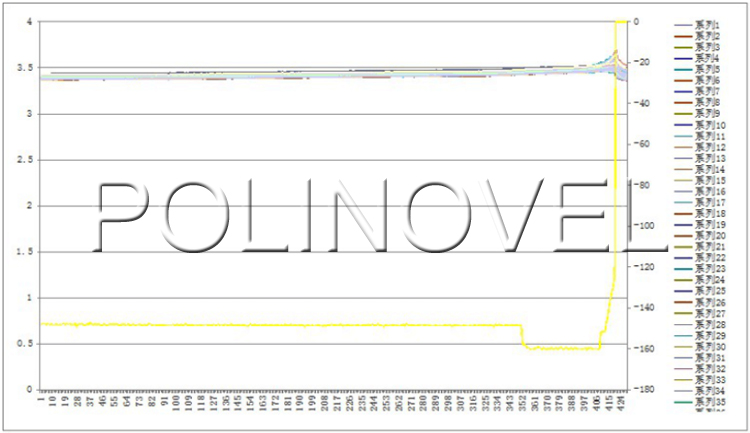750x433 pixels.
Task: Click the 系列18 line color marker
Action: tap(683, 214)
